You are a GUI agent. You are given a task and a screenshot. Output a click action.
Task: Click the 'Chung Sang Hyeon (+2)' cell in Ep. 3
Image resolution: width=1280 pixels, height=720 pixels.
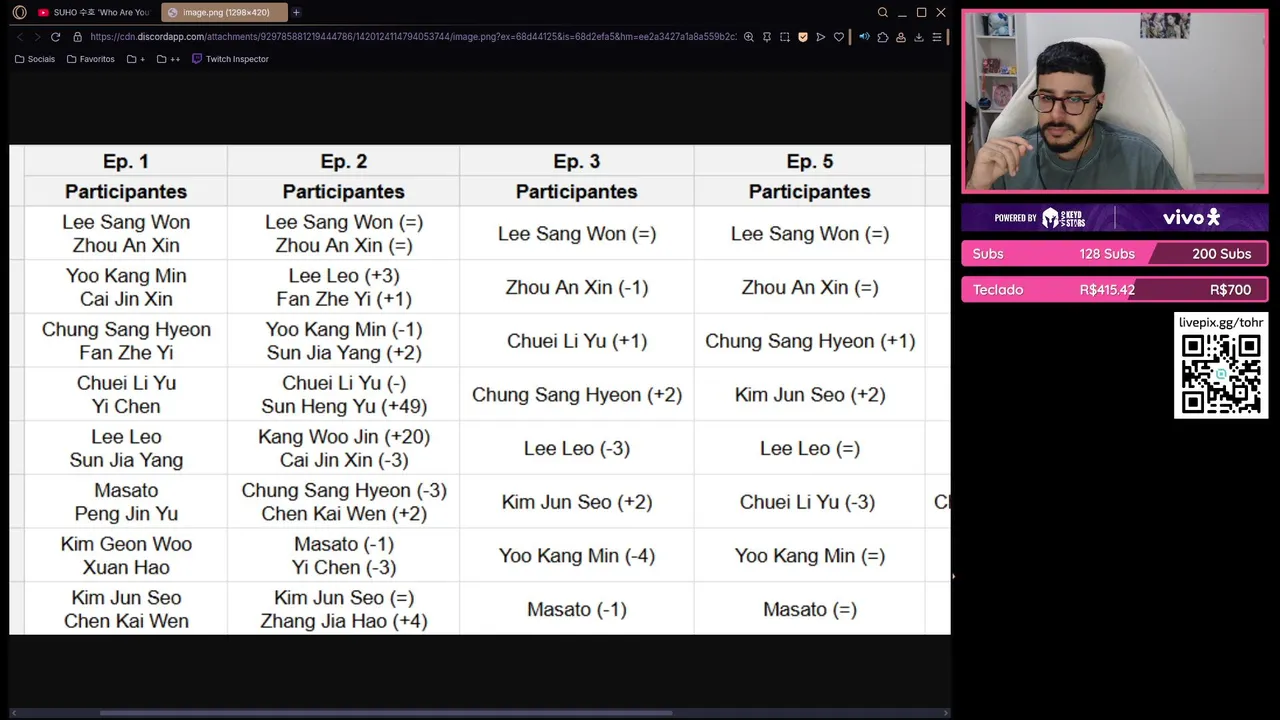pyautogui.click(x=577, y=394)
